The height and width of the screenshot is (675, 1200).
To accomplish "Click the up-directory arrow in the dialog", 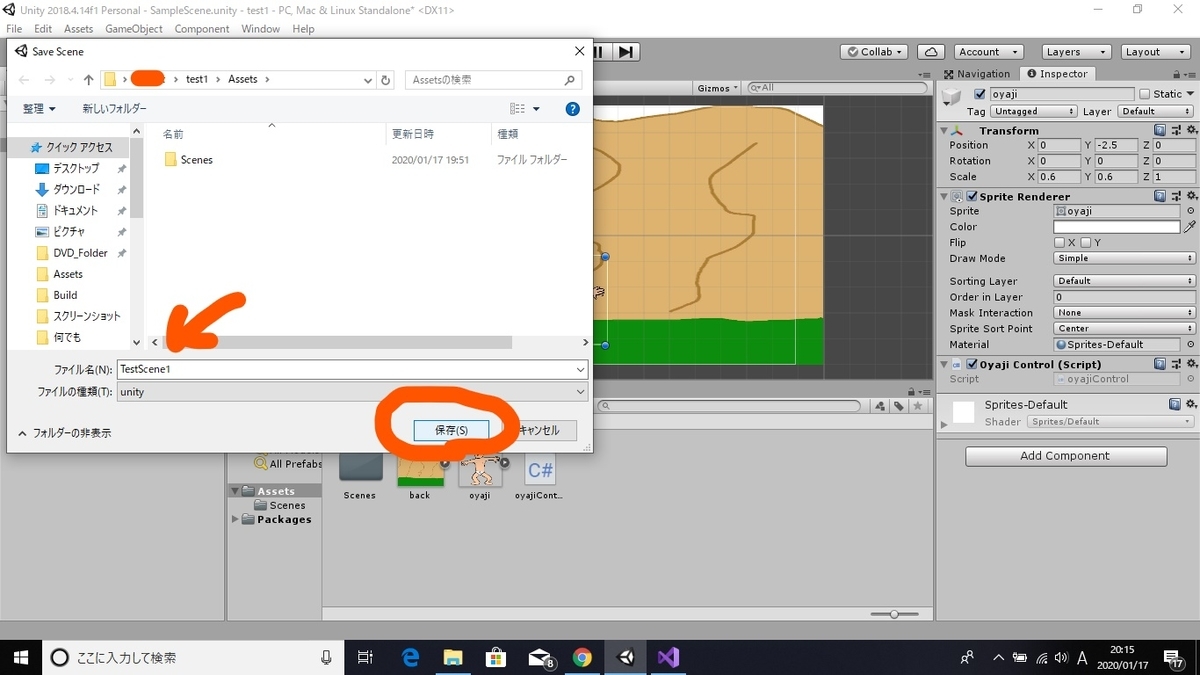I will tap(88, 80).
